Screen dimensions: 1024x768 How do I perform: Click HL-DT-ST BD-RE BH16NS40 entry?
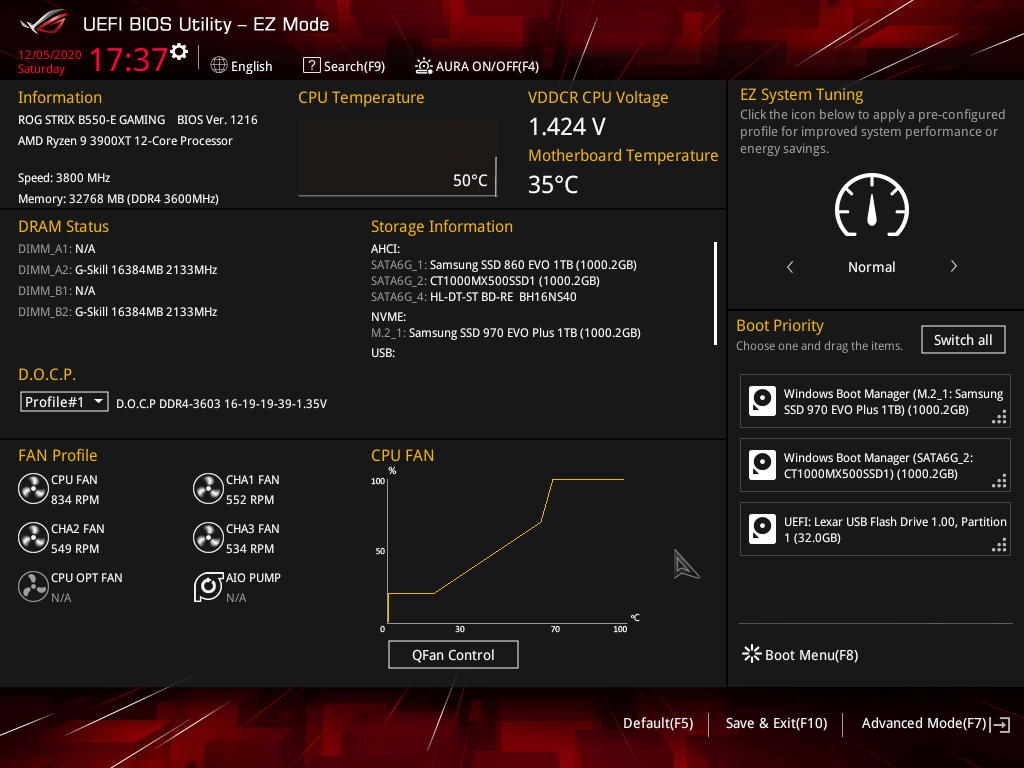(473, 296)
